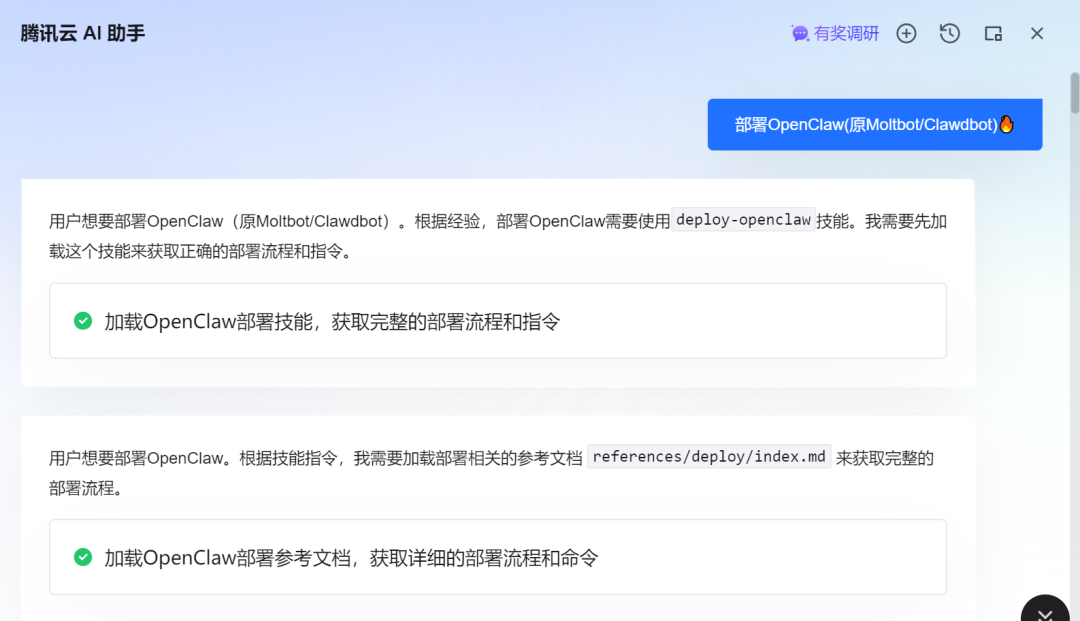Click paragraph starting 用户想要部署OpenClaw（原Moltbot

coord(498,236)
